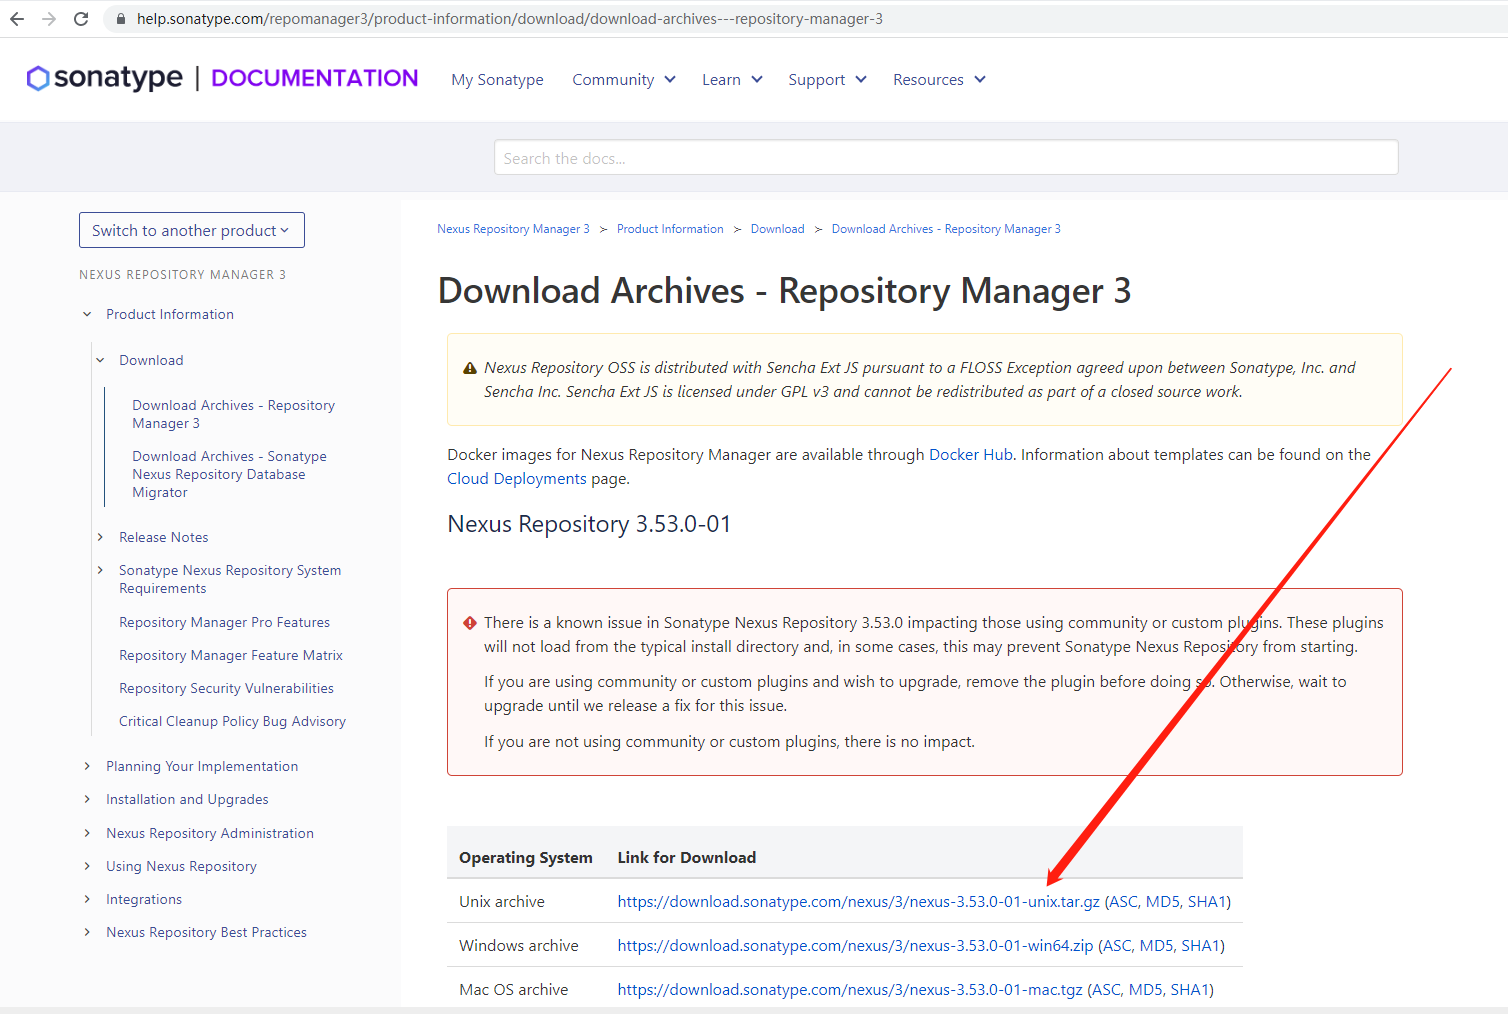Expand the Release Notes section

tap(100, 537)
